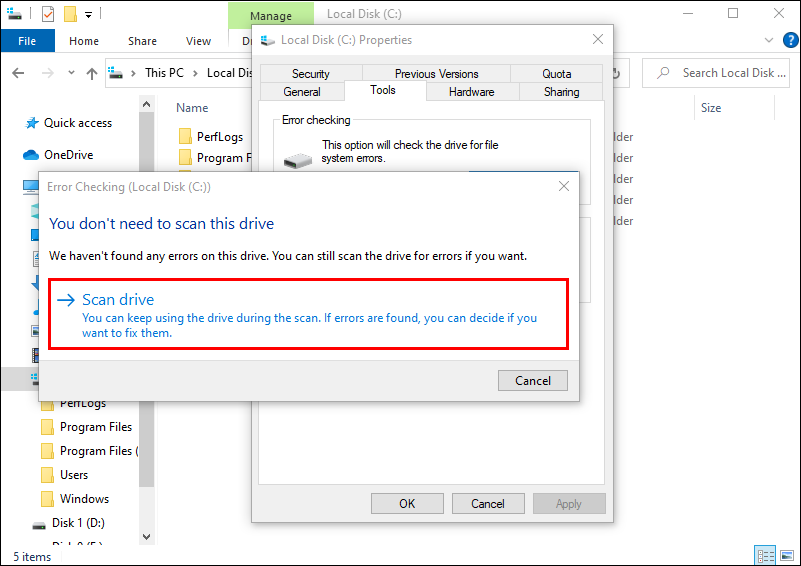Open the Share ribbon tab
Image resolution: width=801 pixels, height=566 pixels.
click(x=142, y=41)
